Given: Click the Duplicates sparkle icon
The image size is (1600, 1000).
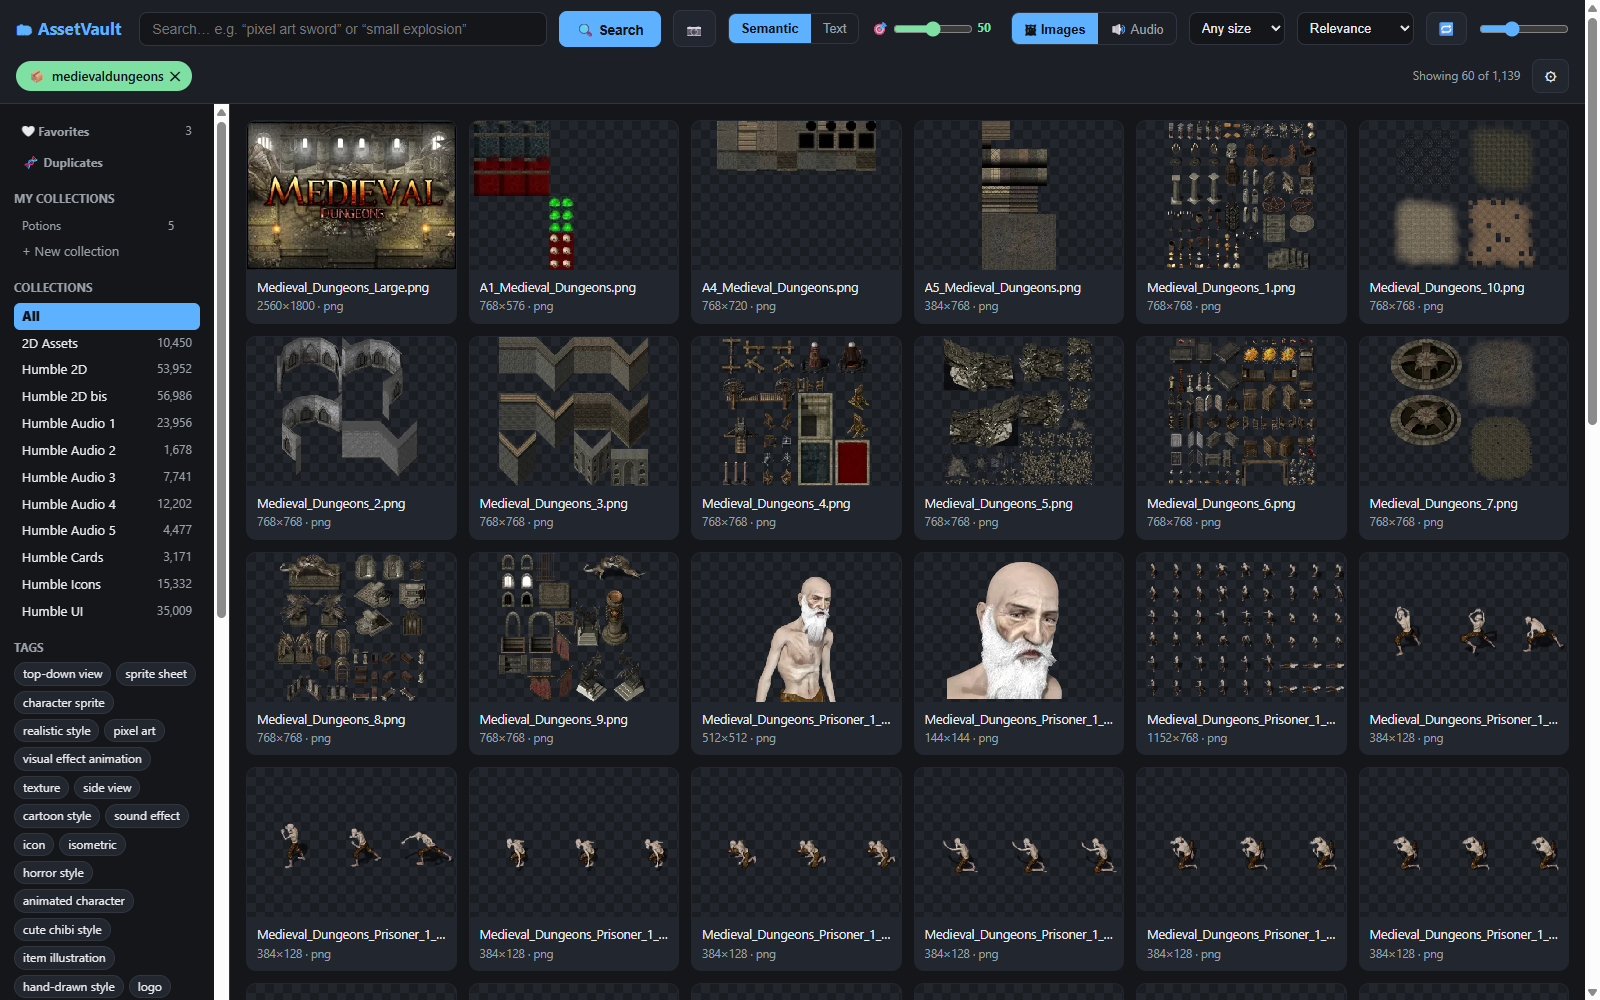Looking at the screenshot, I should point(31,162).
